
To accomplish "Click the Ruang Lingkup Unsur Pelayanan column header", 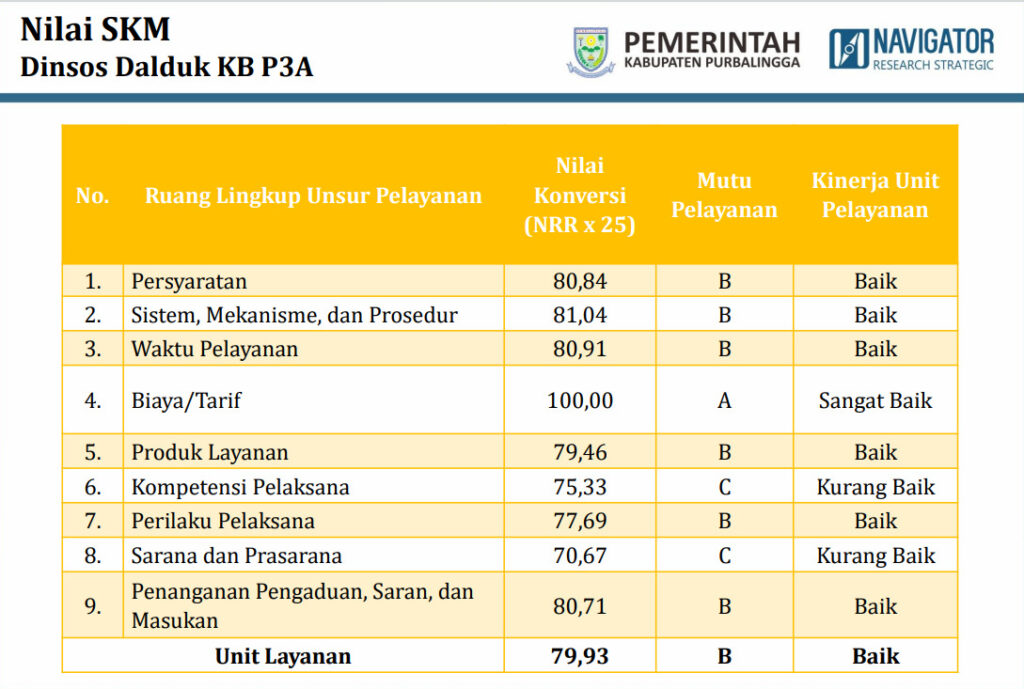I will click(x=313, y=196).
